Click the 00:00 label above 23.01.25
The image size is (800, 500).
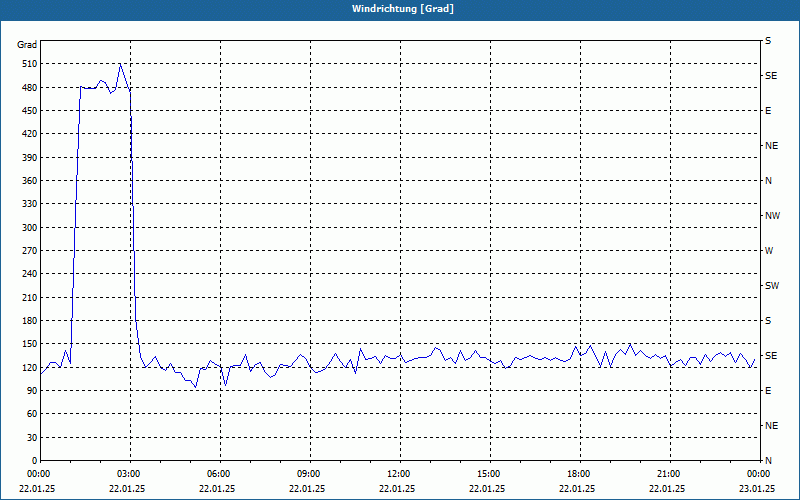tap(757, 474)
